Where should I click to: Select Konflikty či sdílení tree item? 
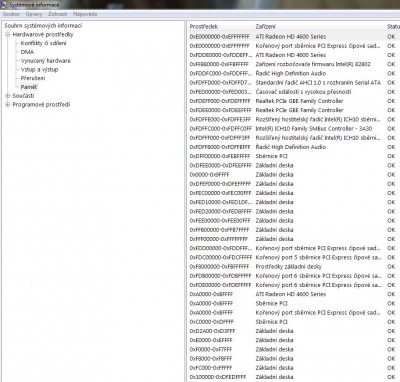(43, 43)
